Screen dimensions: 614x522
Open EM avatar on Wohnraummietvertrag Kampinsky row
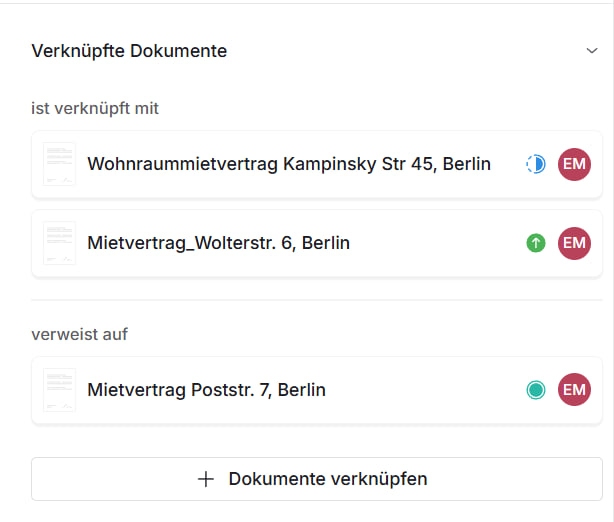(574, 164)
